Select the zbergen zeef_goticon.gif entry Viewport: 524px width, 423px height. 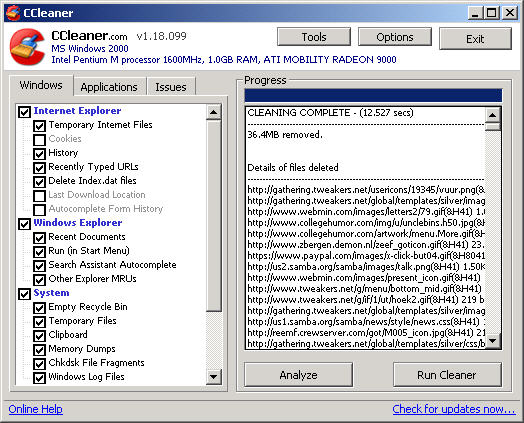pos(366,245)
